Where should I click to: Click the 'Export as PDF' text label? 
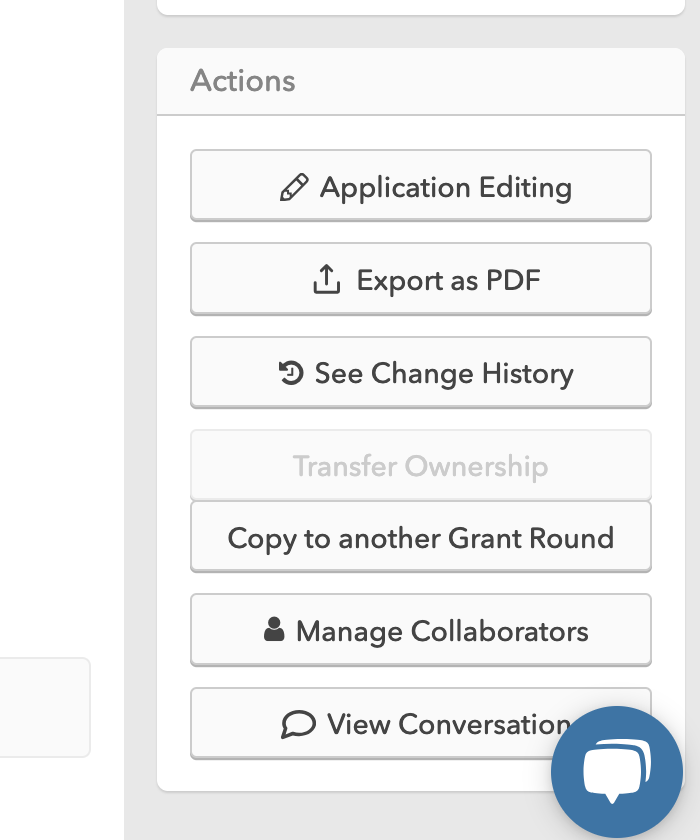(x=449, y=280)
